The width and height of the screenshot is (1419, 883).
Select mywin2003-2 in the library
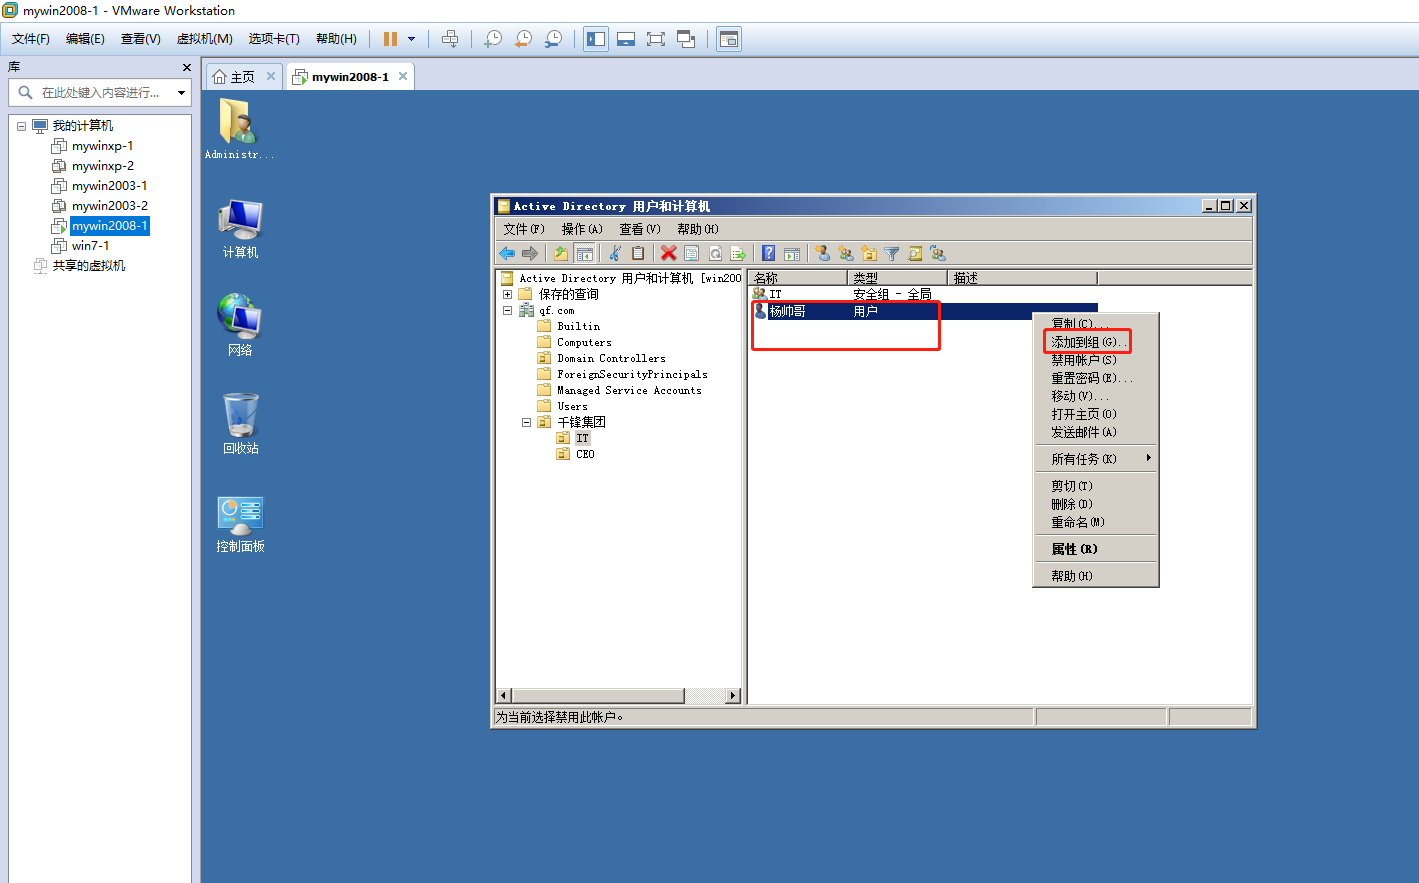point(109,206)
